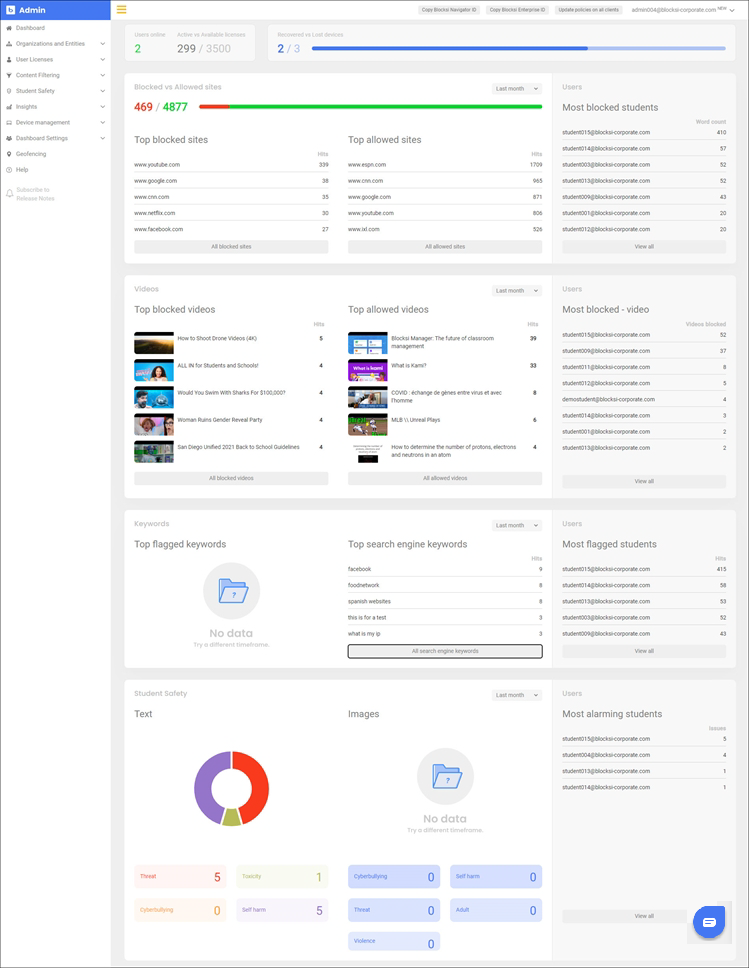View all most blocked video students

pyautogui.click(x=644, y=481)
